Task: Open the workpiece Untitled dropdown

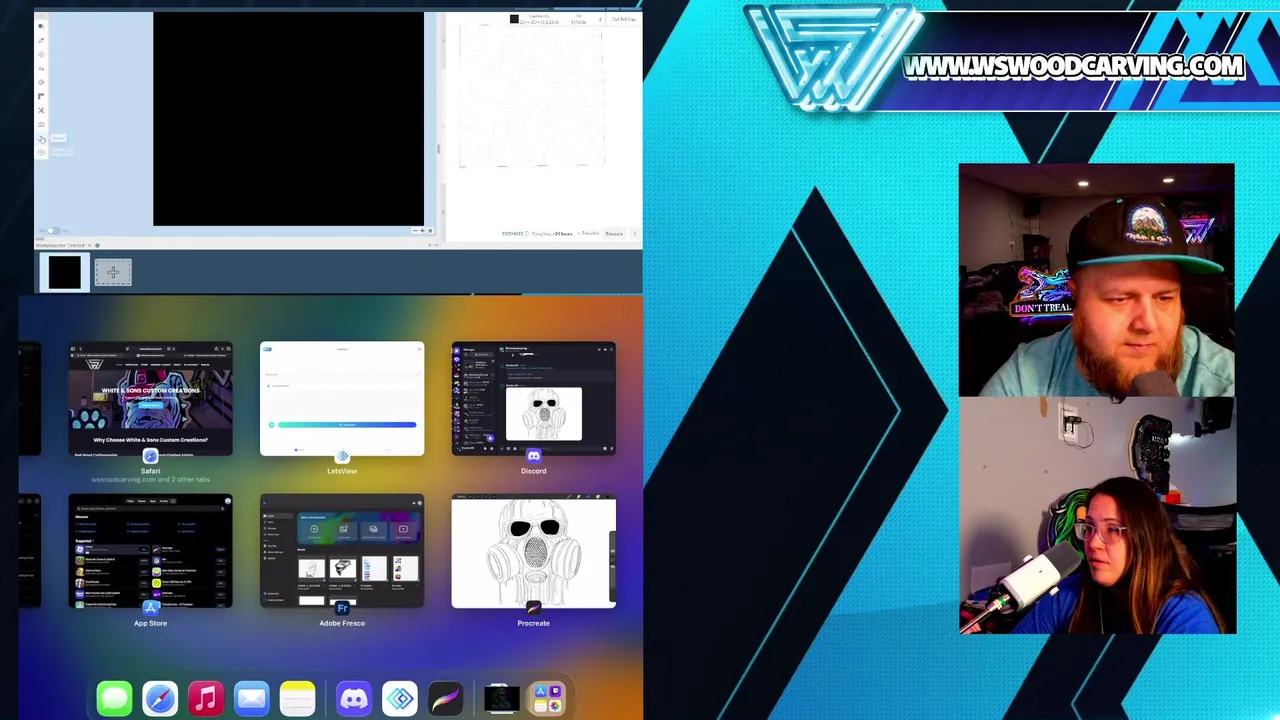Action: coord(65,245)
